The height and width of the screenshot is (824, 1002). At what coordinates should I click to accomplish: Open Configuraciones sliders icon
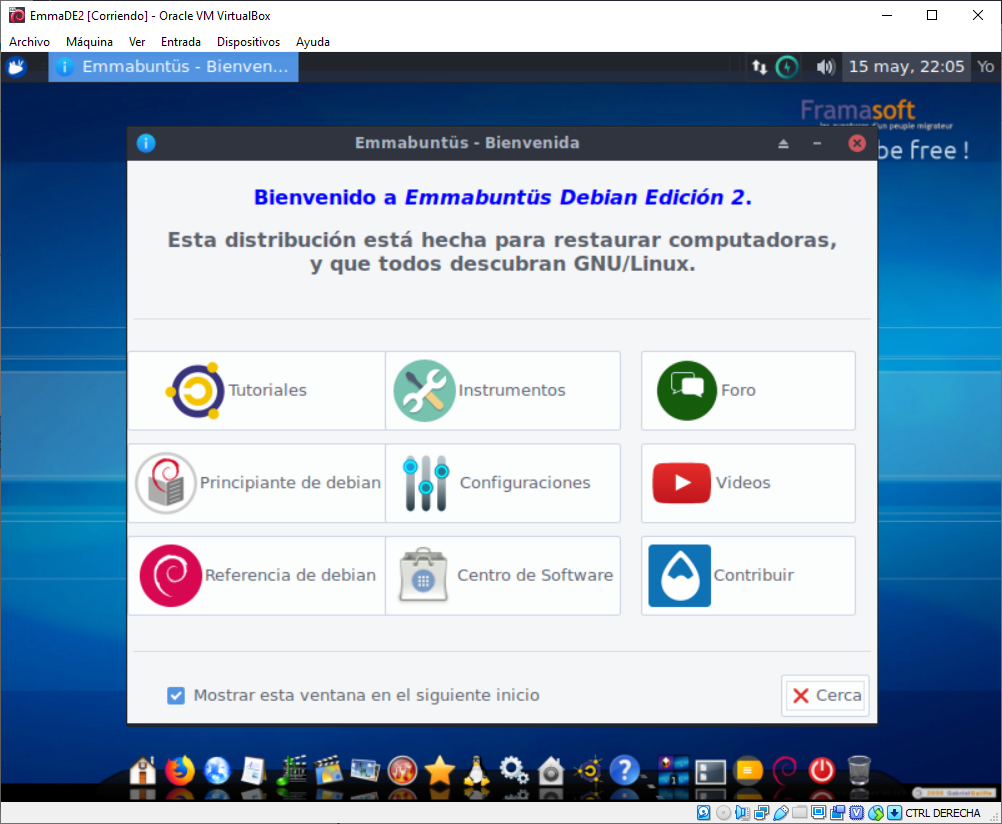pos(426,483)
